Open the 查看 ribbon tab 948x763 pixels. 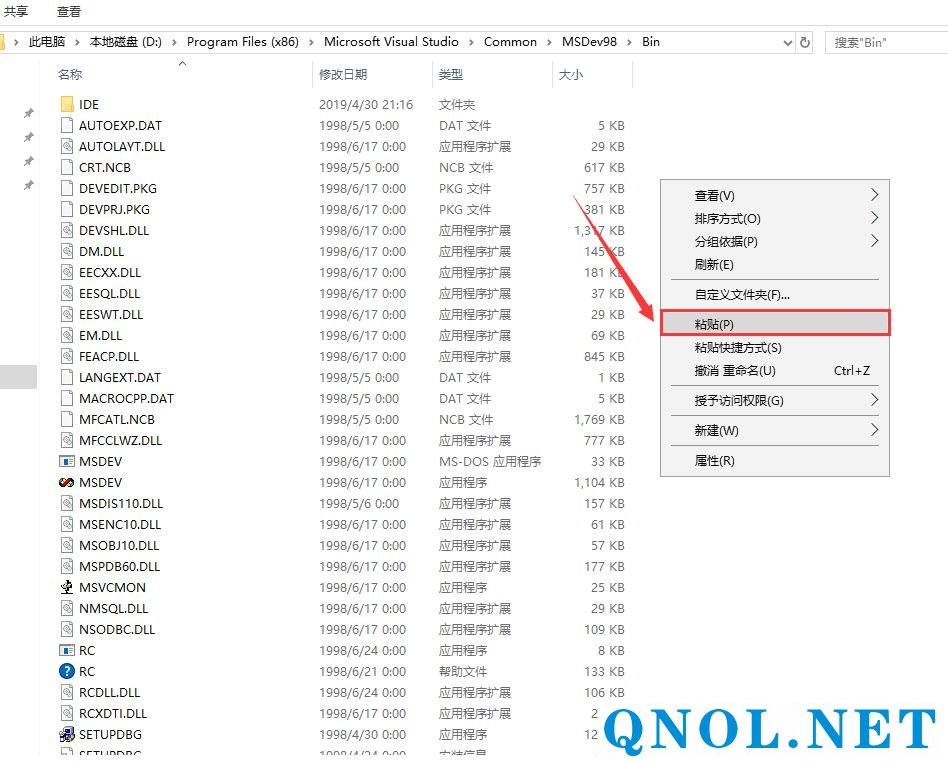point(69,11)
